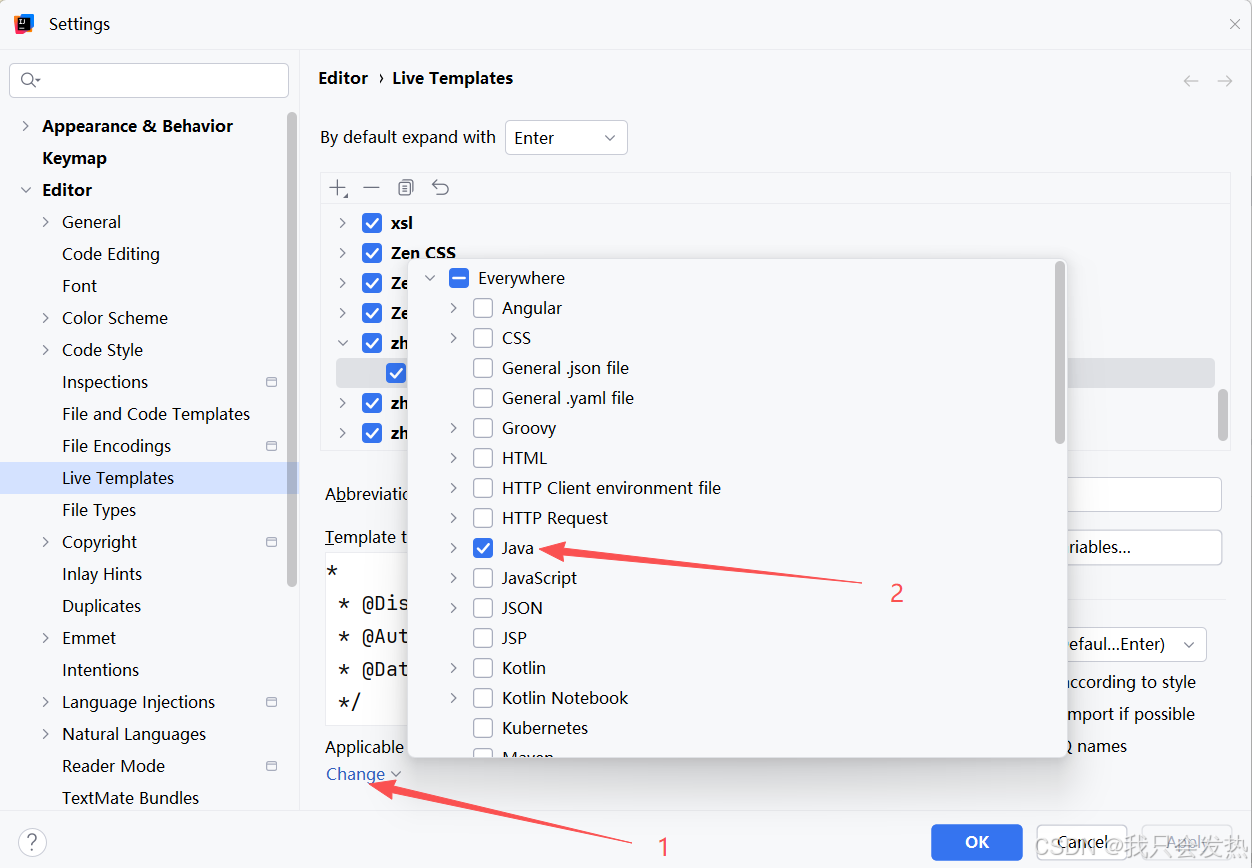Open help with the question mark icon
The image size is (1252, 868).
click(32, 842)
